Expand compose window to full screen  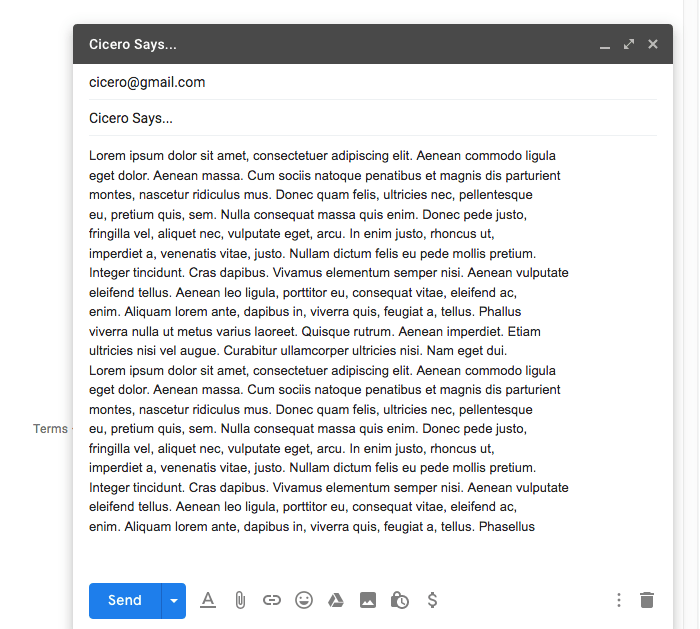tap(629, 44)
